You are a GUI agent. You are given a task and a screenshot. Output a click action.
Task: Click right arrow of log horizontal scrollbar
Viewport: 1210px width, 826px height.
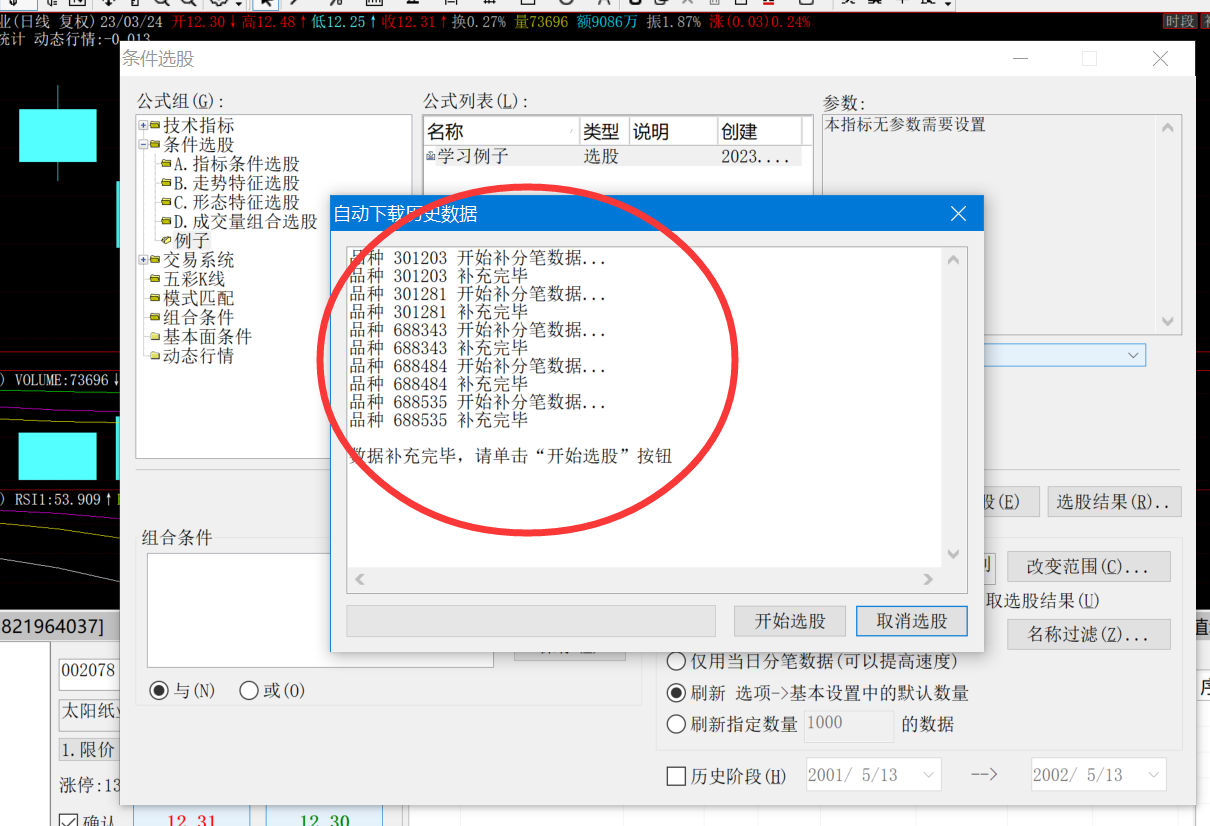coord(929,579)
